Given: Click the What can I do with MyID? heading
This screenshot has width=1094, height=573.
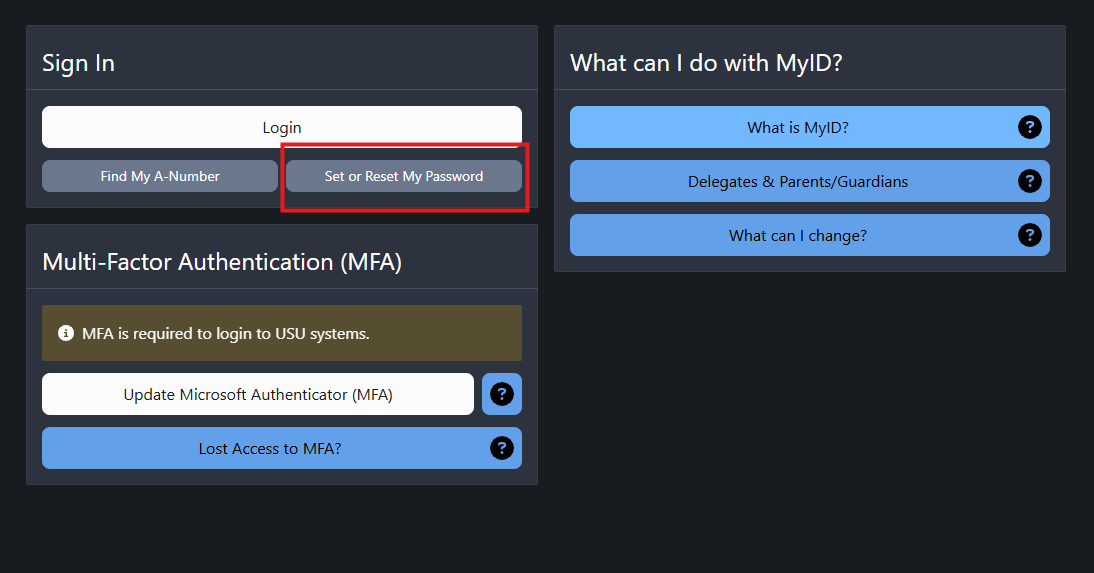Looking at the screenshot, I should coord(706,64).
